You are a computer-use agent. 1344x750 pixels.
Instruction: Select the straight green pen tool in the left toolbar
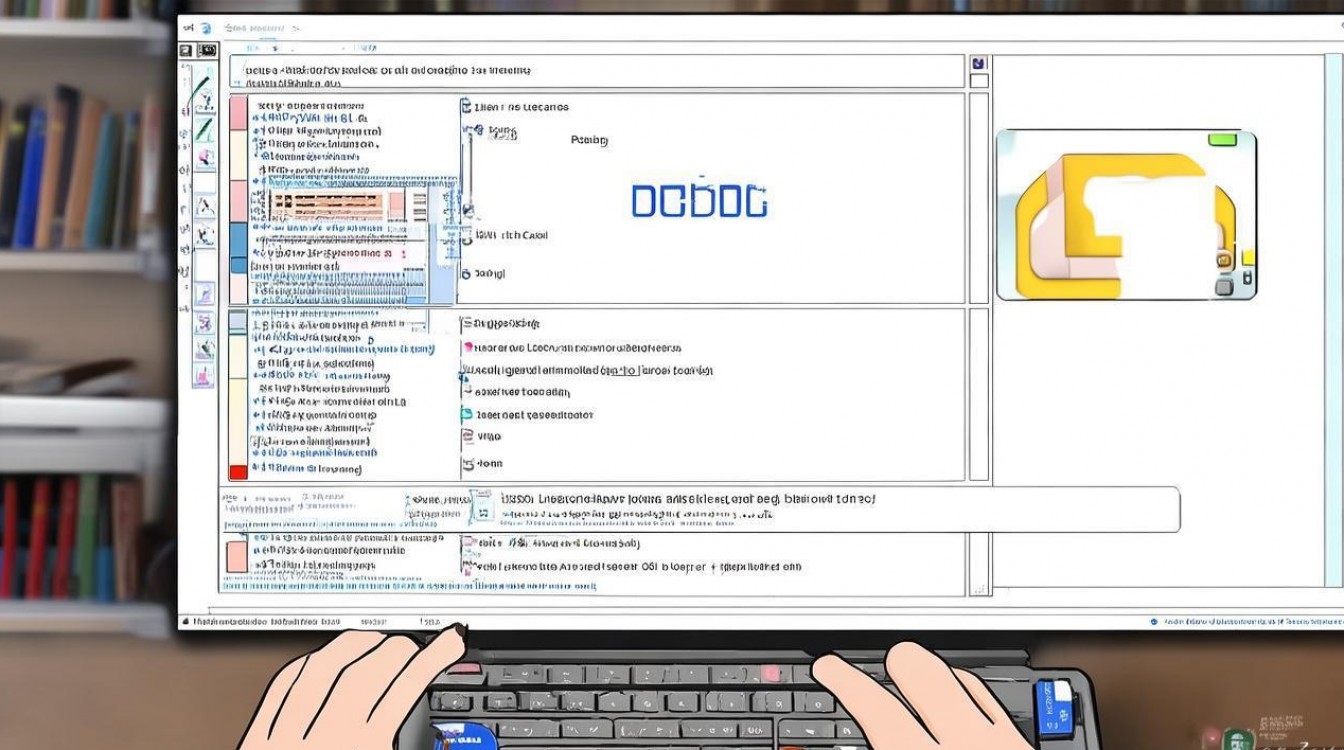point(204,129)
